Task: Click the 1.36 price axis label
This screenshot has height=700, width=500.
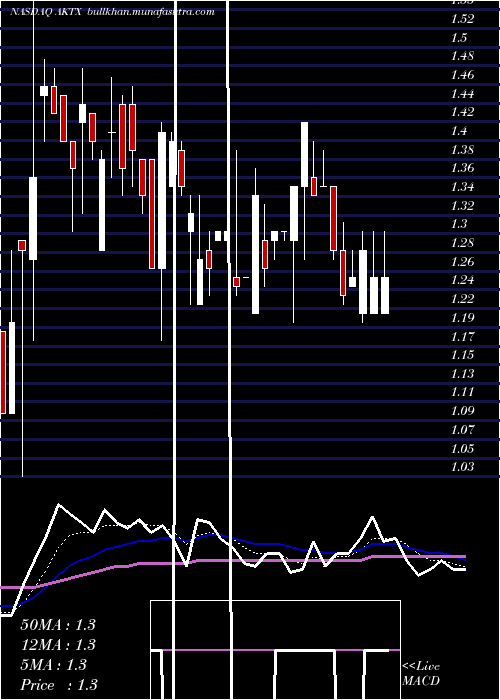Action: (462, 168)
